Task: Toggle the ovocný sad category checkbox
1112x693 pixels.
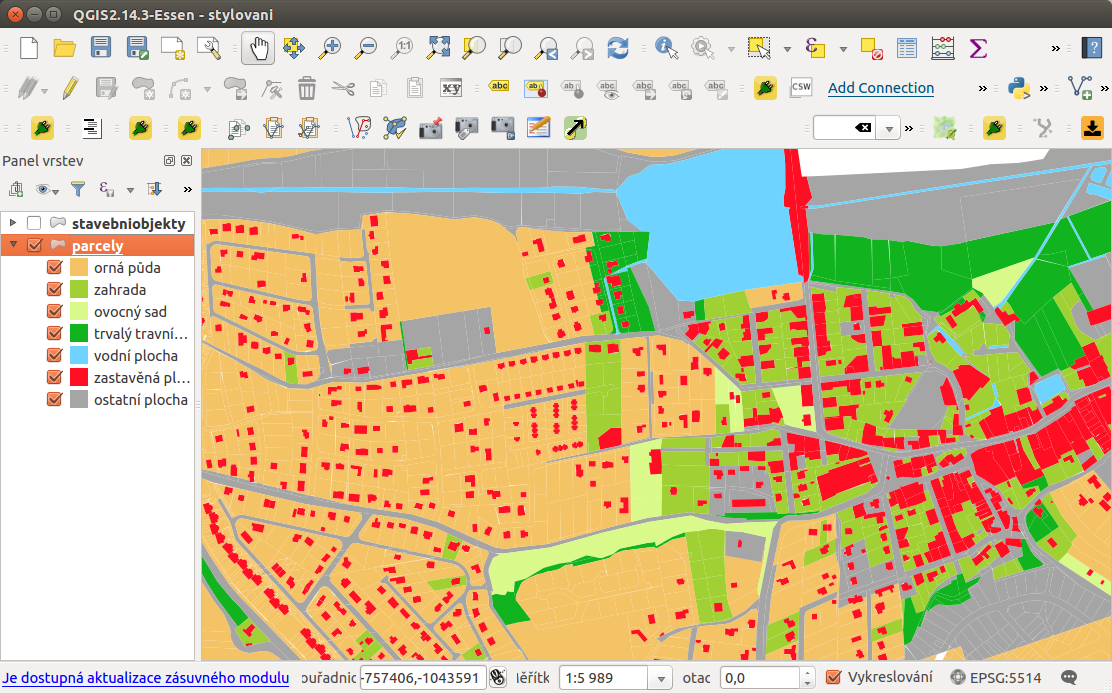Action: pos(54,311)
